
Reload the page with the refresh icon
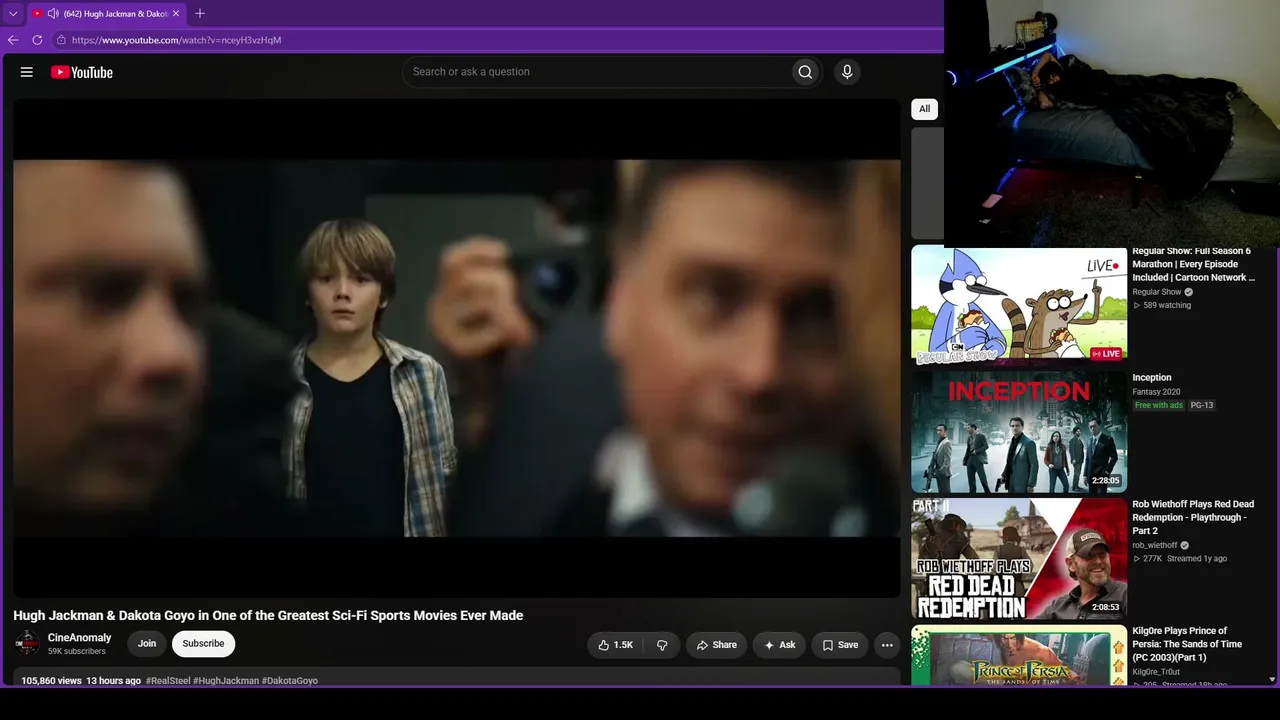pyautogui.click(x=37, y=40)
